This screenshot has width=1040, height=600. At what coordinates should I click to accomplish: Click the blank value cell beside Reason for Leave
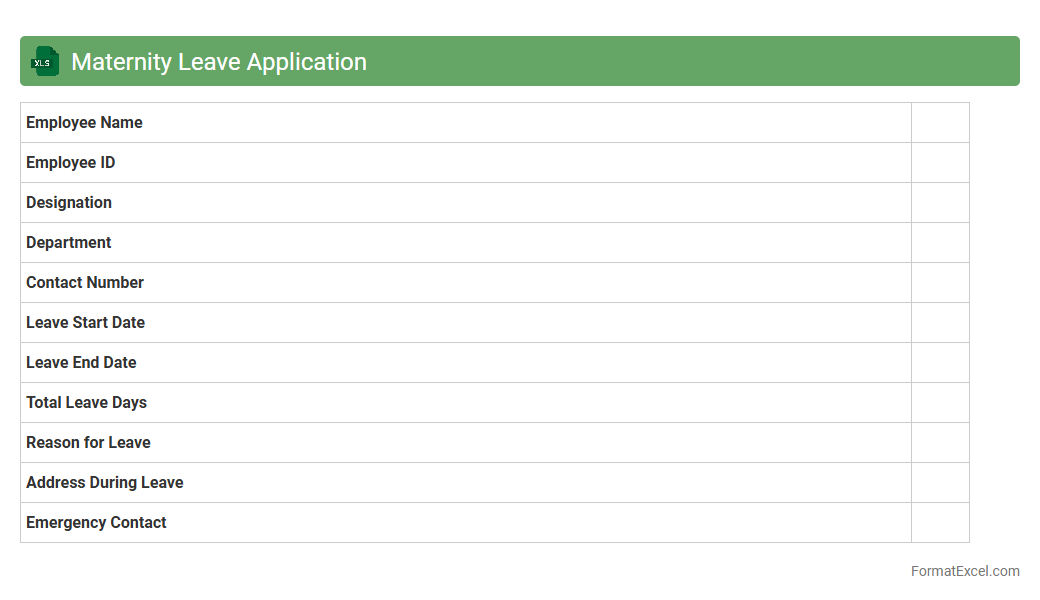940,443
